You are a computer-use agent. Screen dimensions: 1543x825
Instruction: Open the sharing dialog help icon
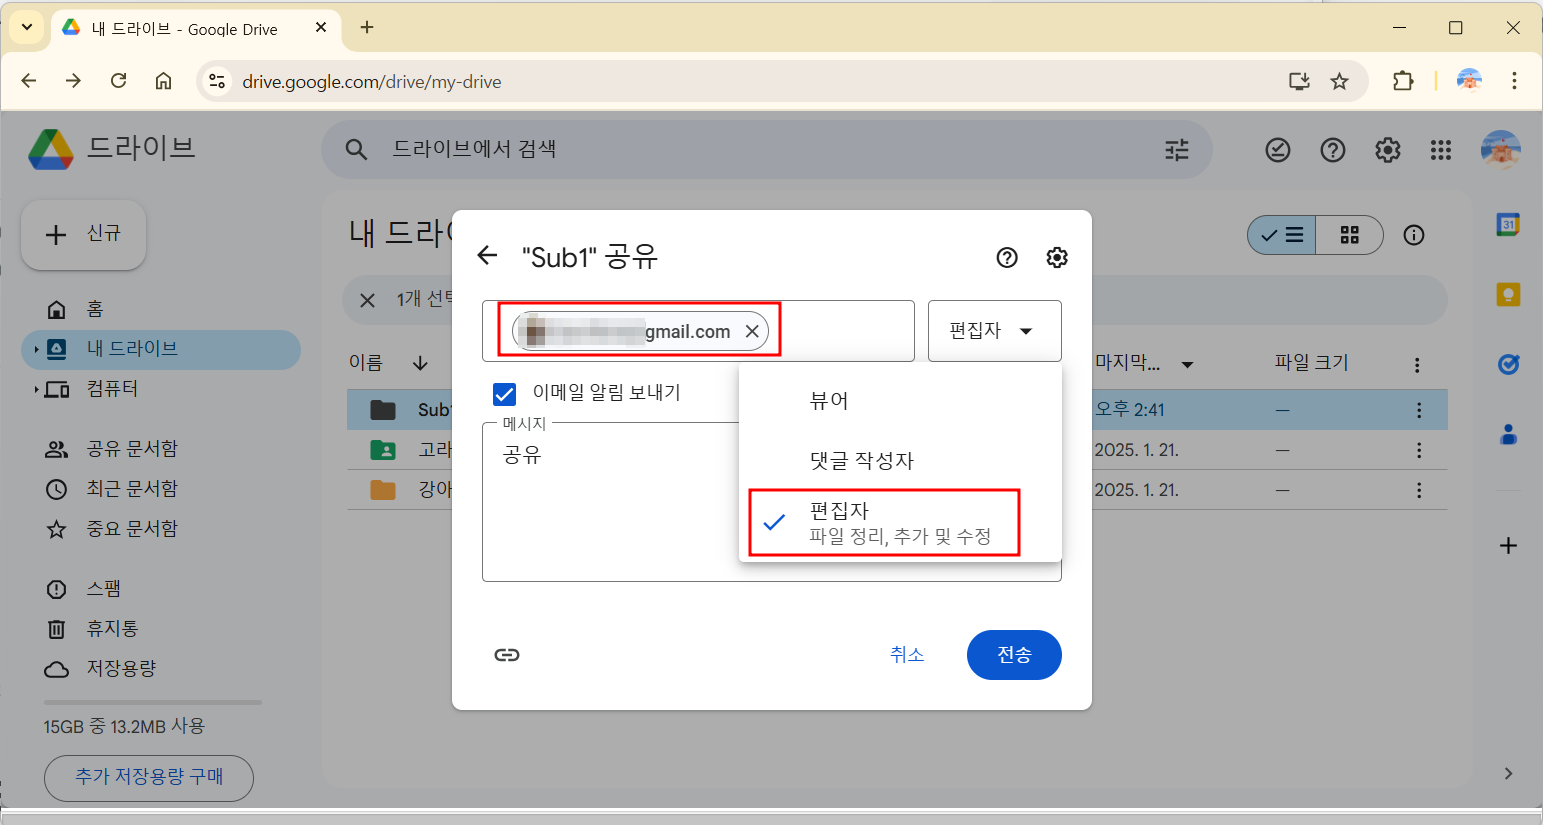[x=1006, y=257]
